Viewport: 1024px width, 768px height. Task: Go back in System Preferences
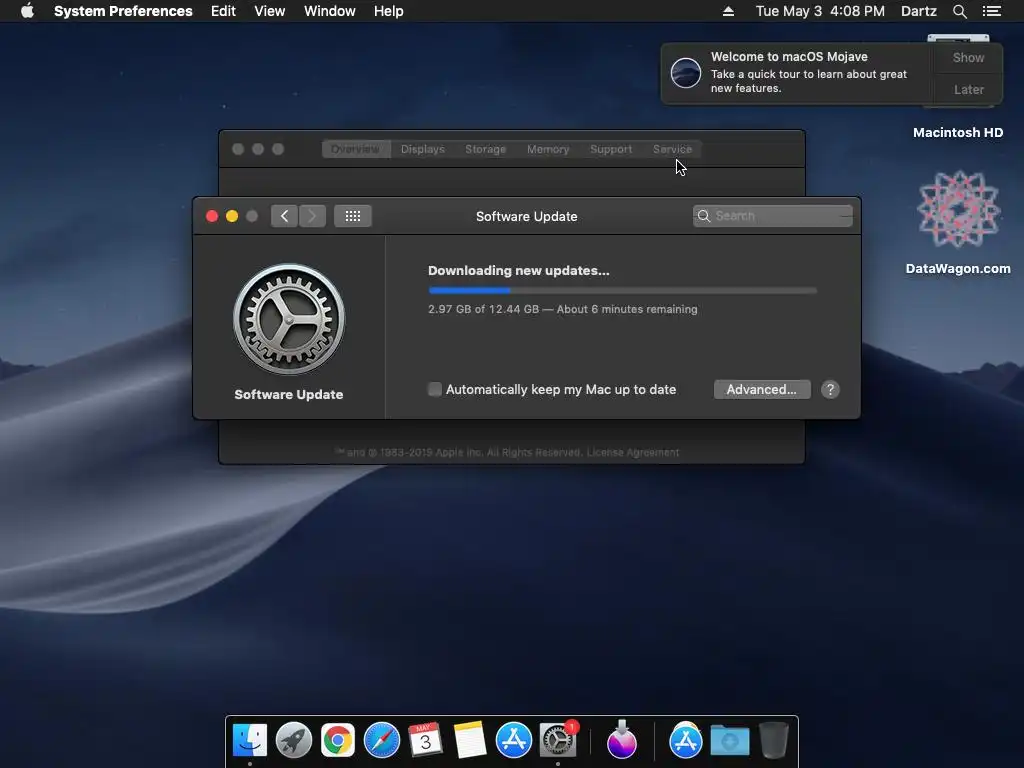click(x=284, y=216)
